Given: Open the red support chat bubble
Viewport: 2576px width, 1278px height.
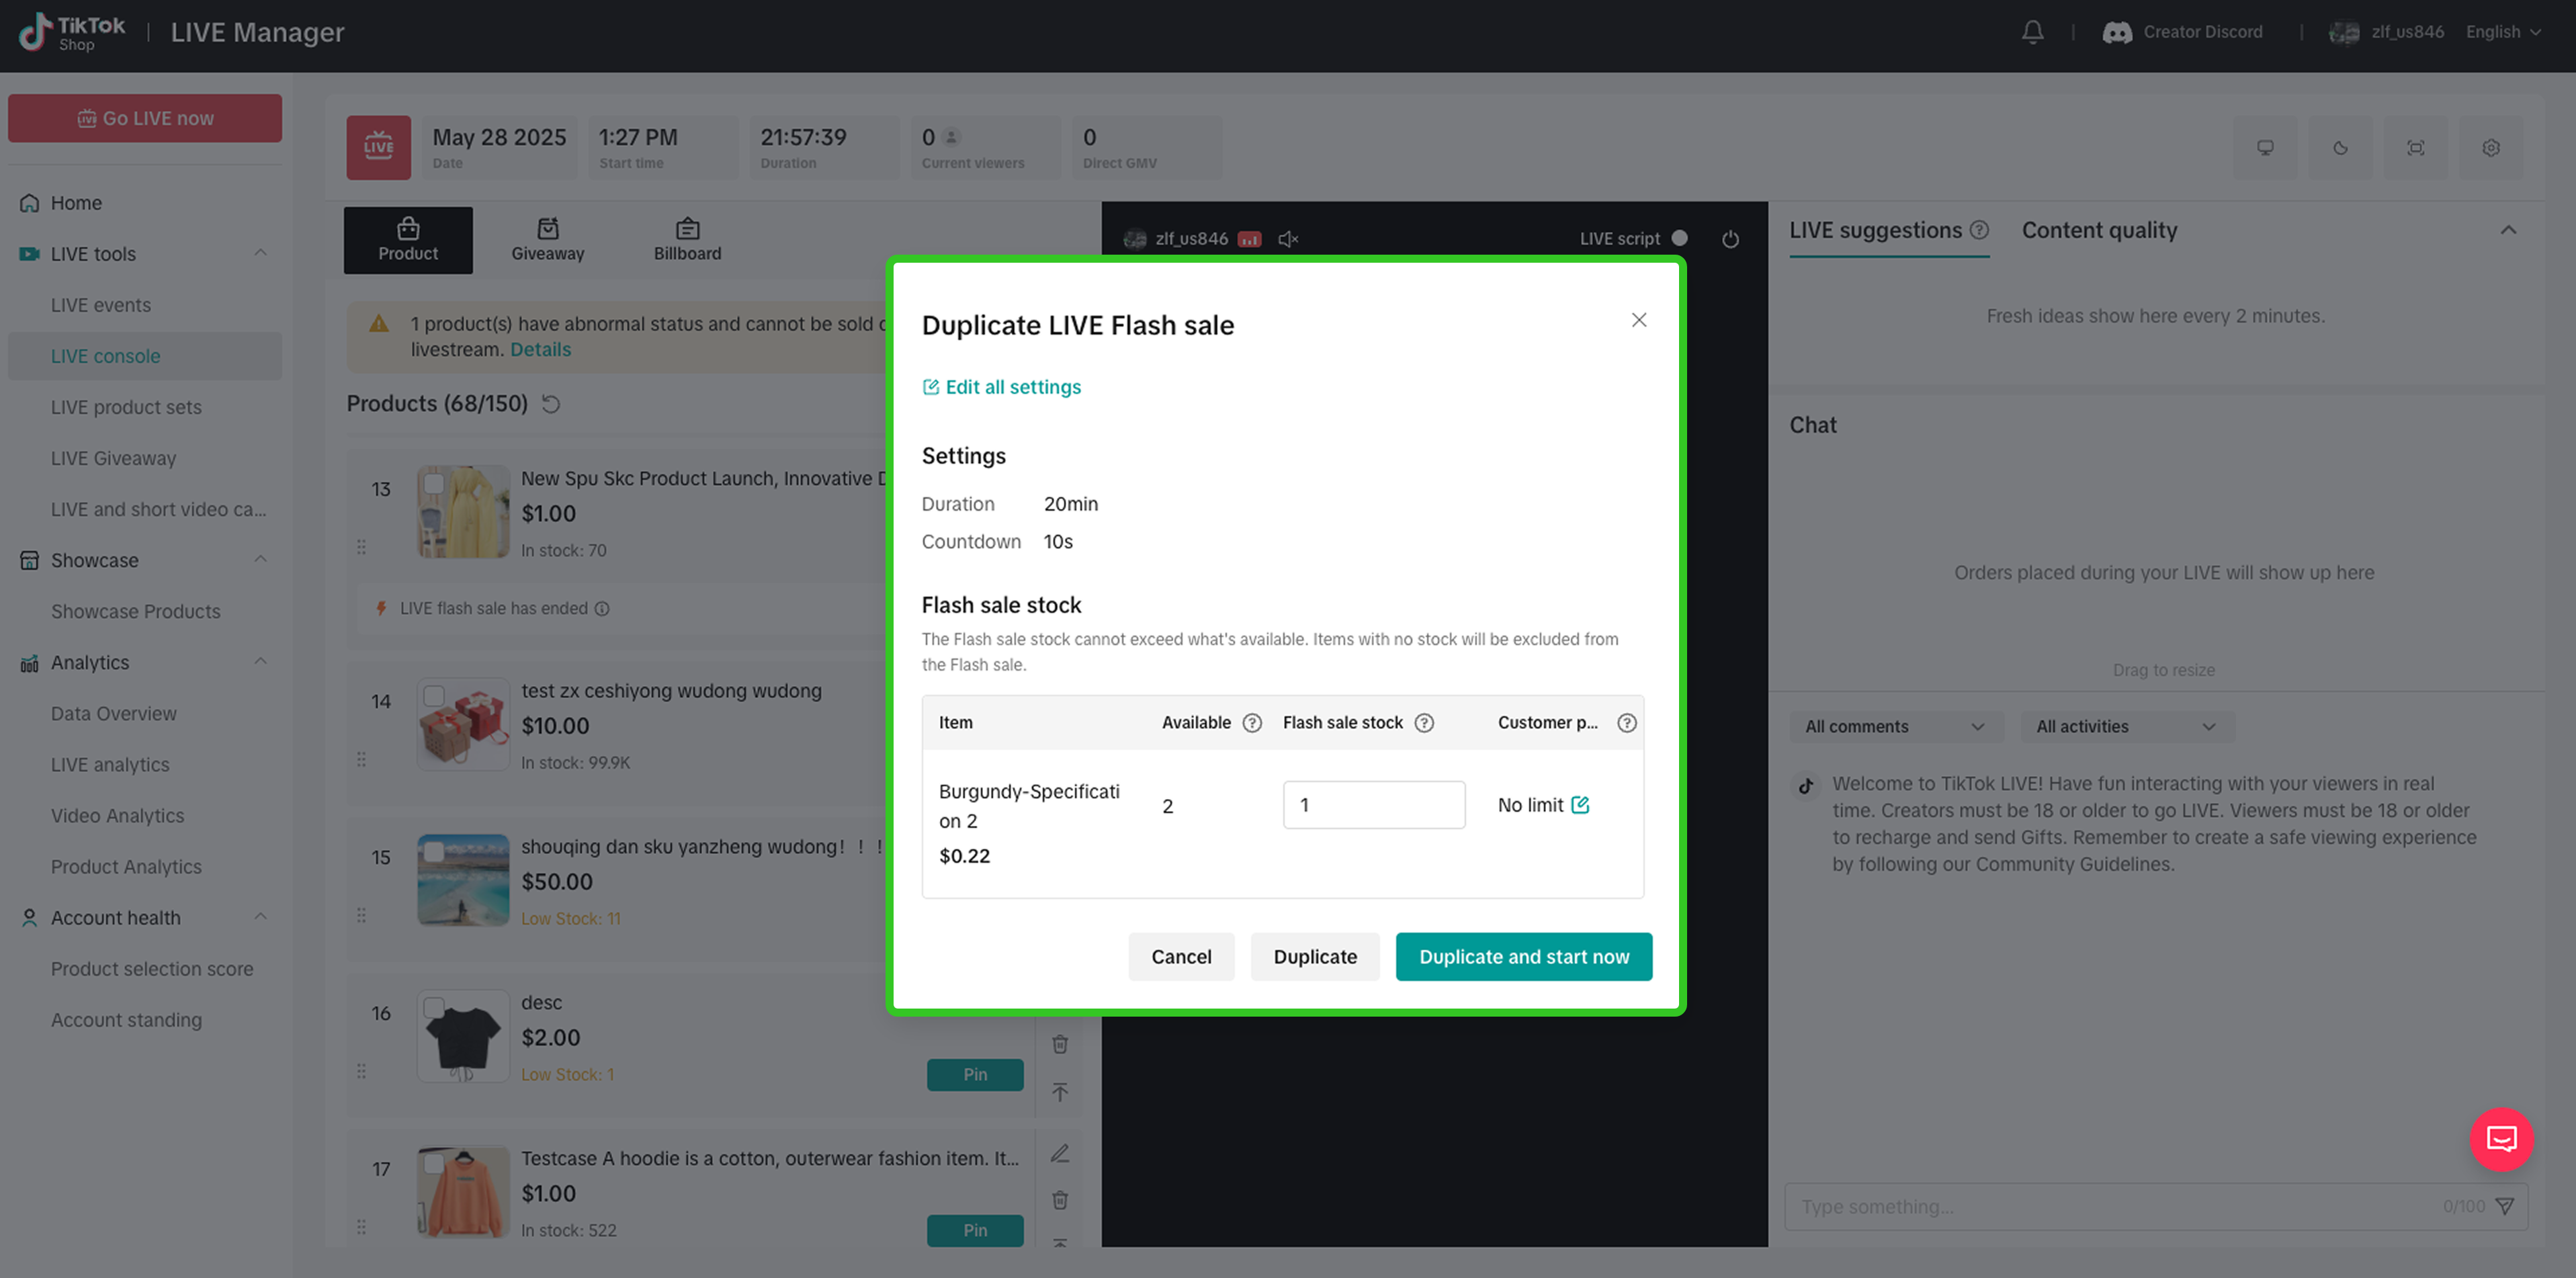Looking at the screenshot, I should 2501,1139.
